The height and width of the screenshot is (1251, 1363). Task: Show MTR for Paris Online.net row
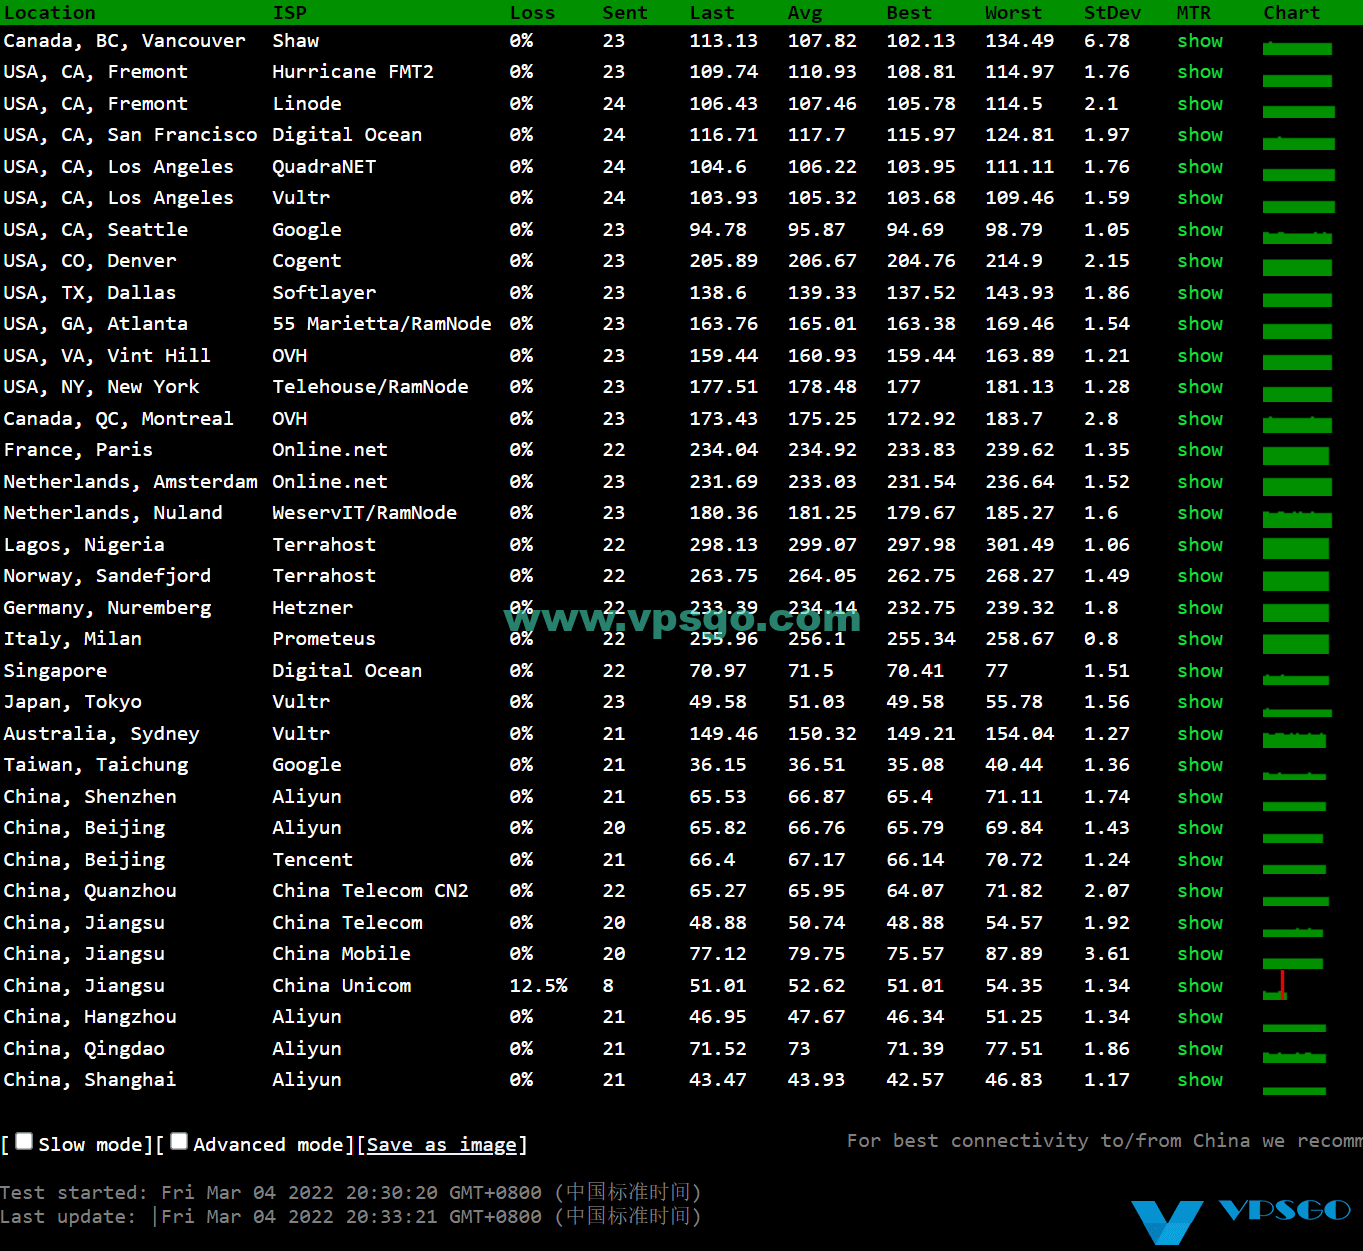click(x=1200, y=450)
